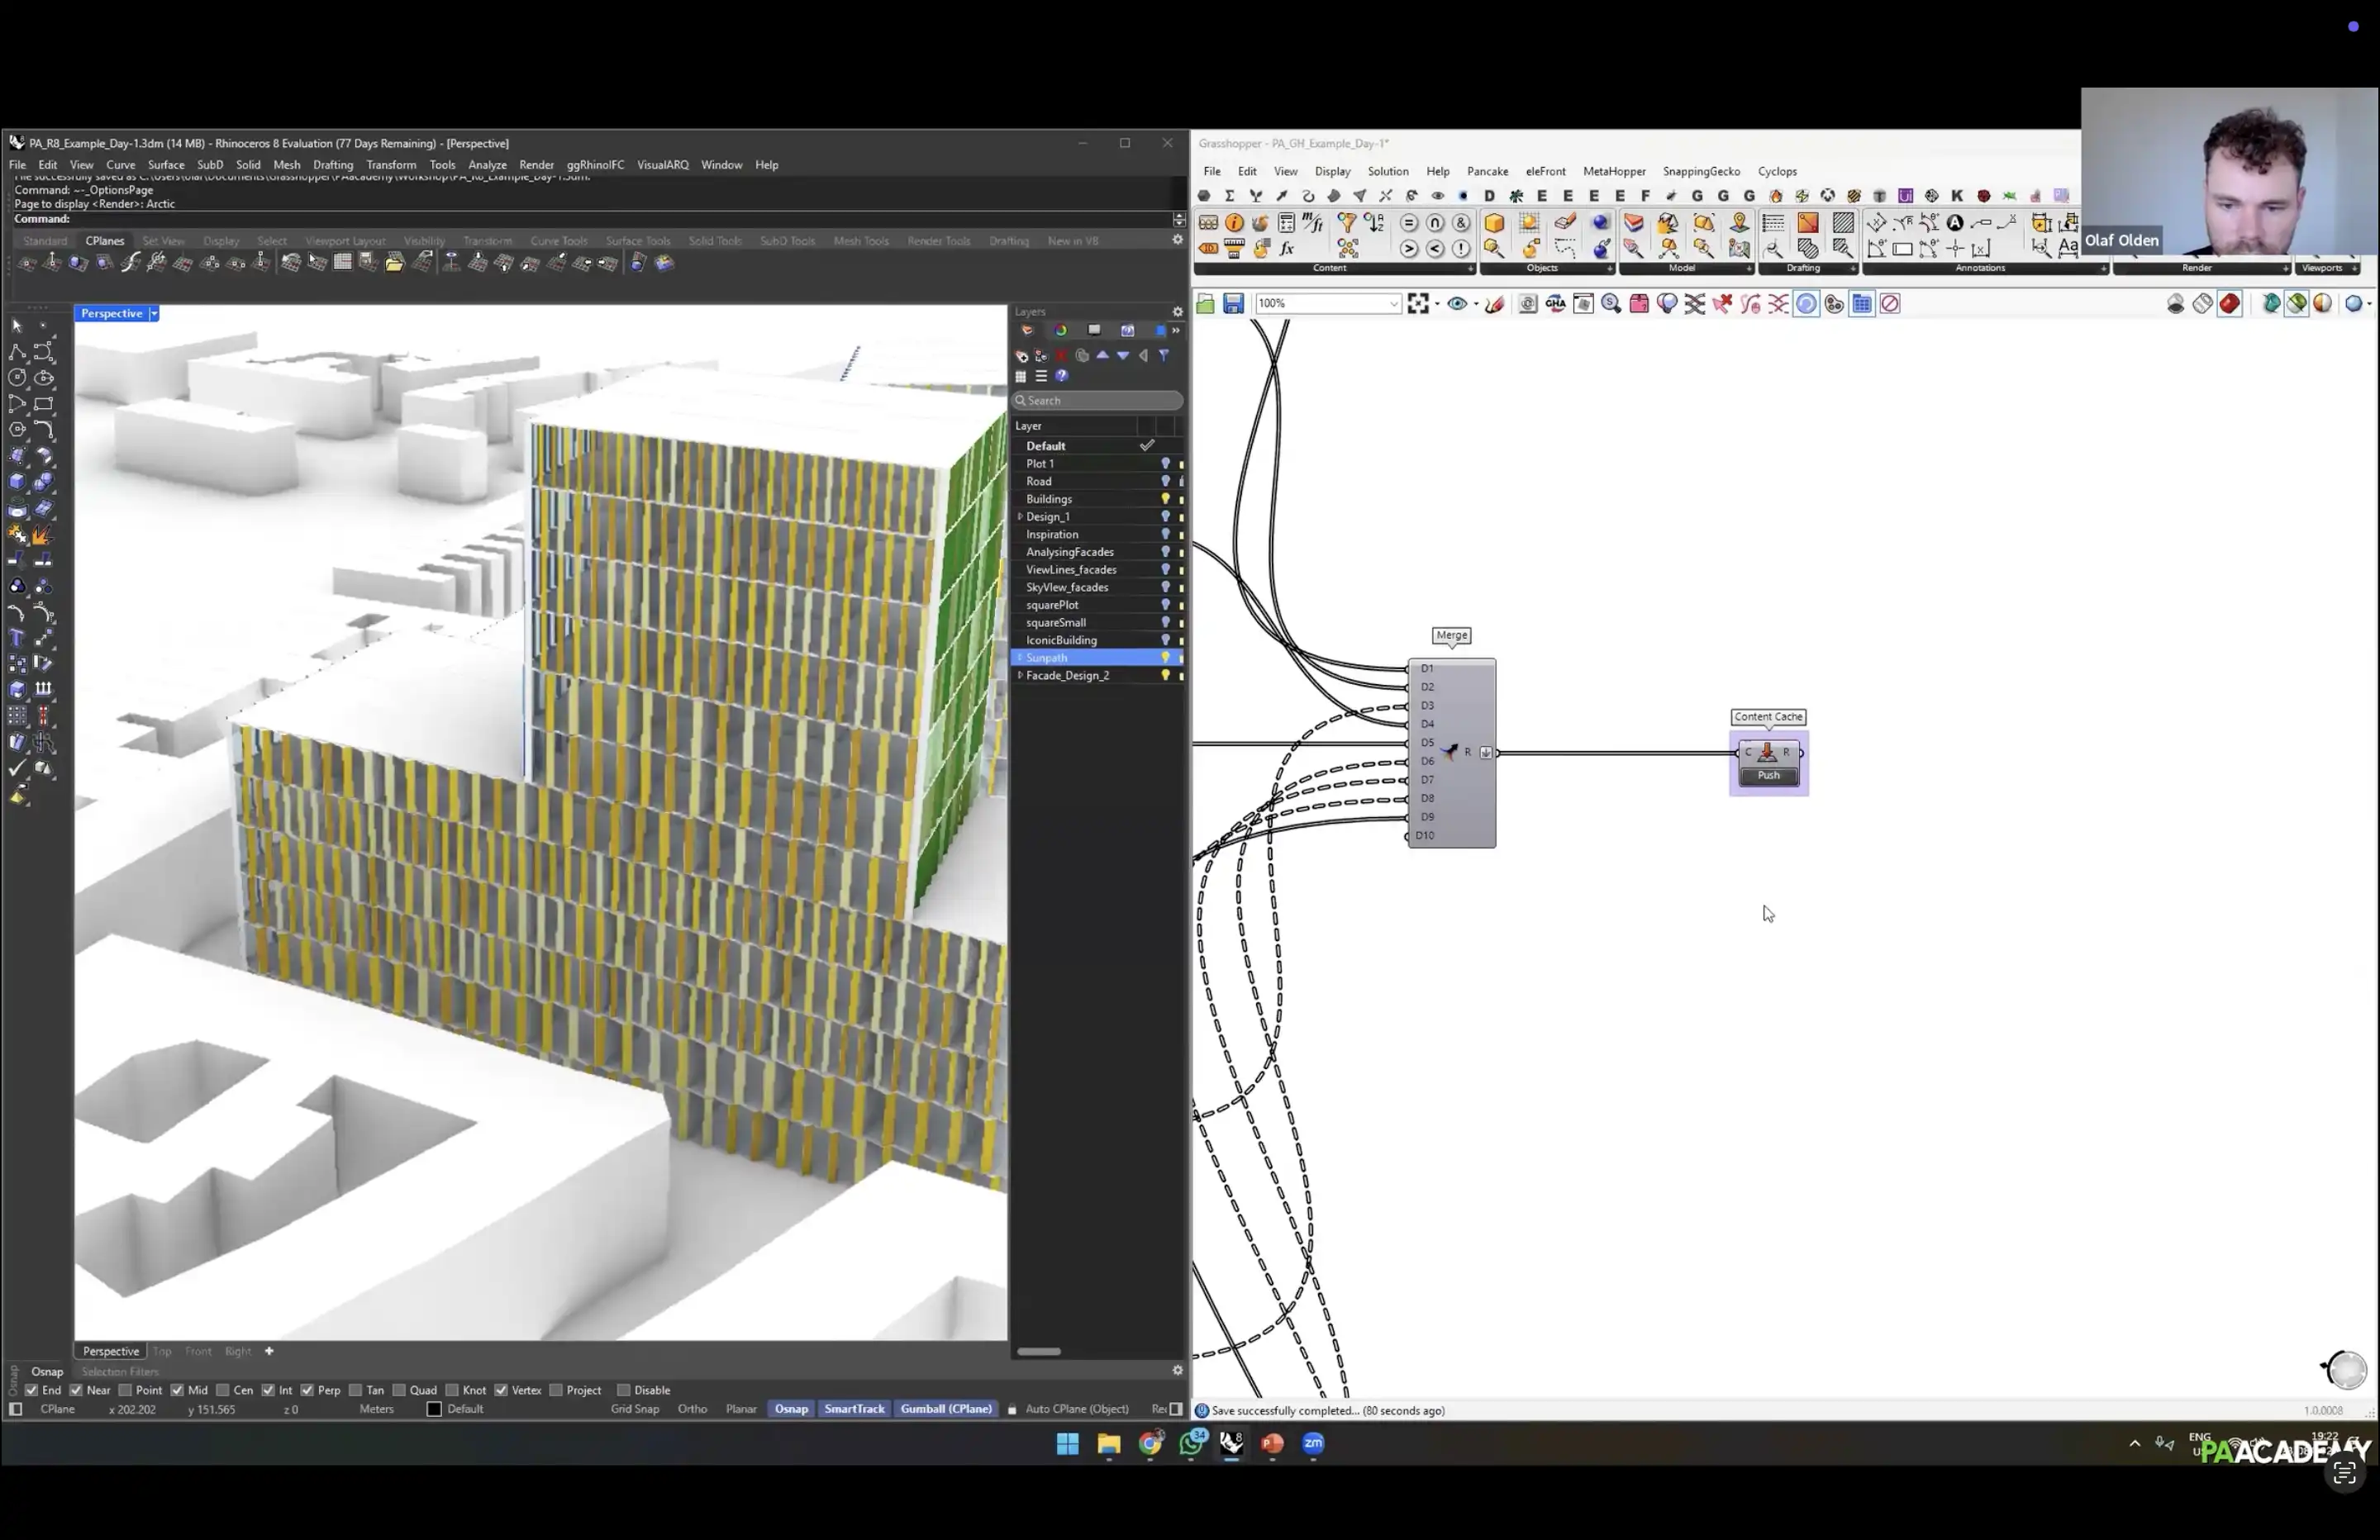Show more Layers panel tabs with double chevron

pos(1176,331)
